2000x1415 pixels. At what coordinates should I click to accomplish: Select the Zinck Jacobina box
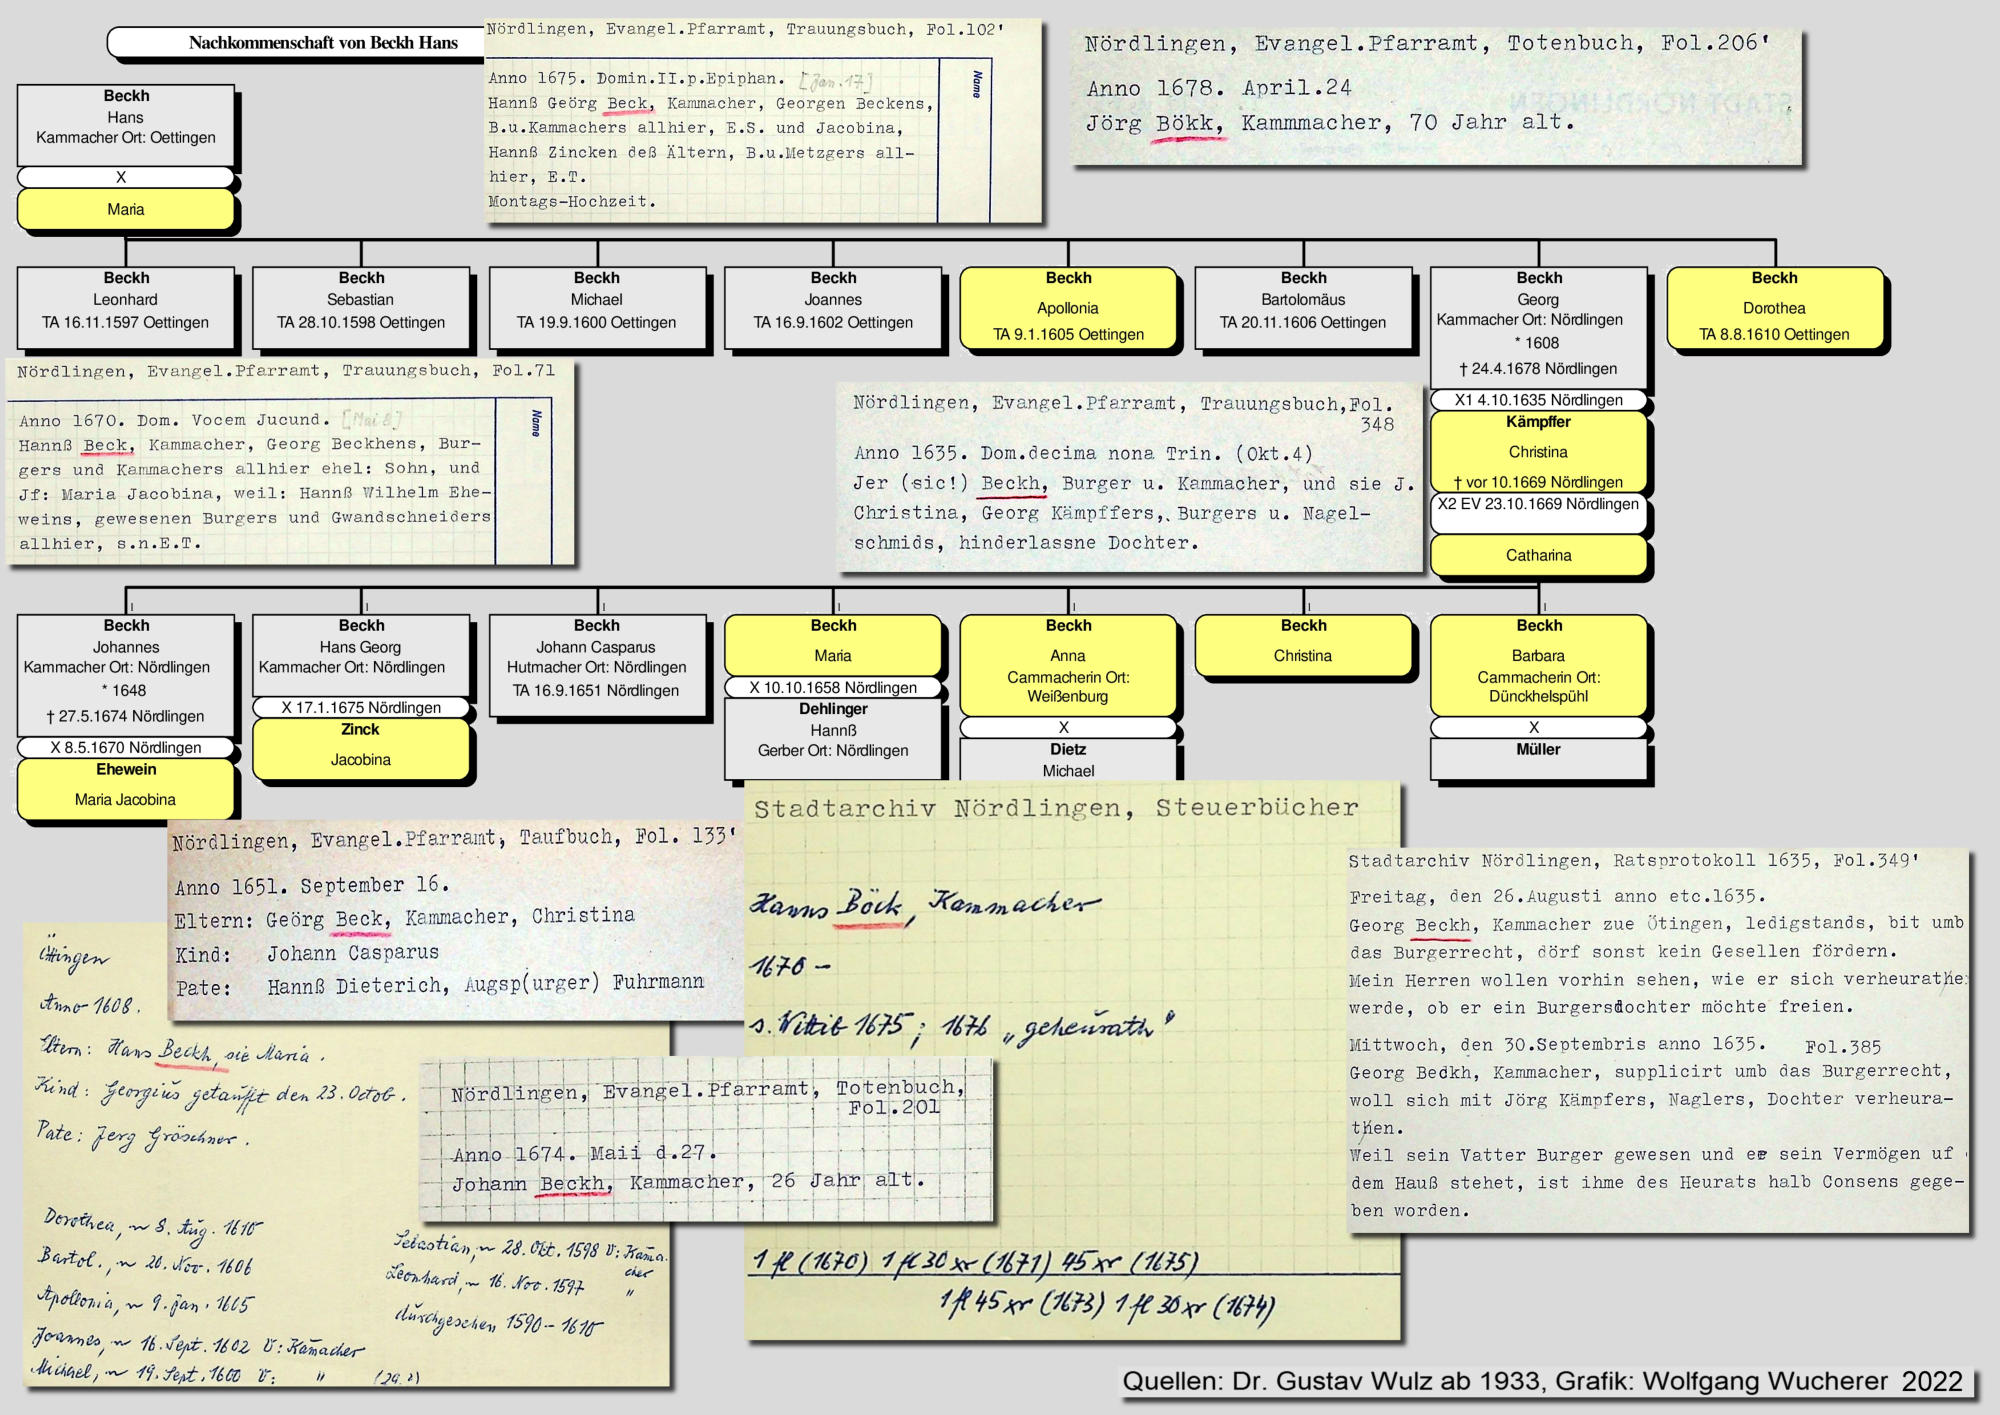[361, 748]
